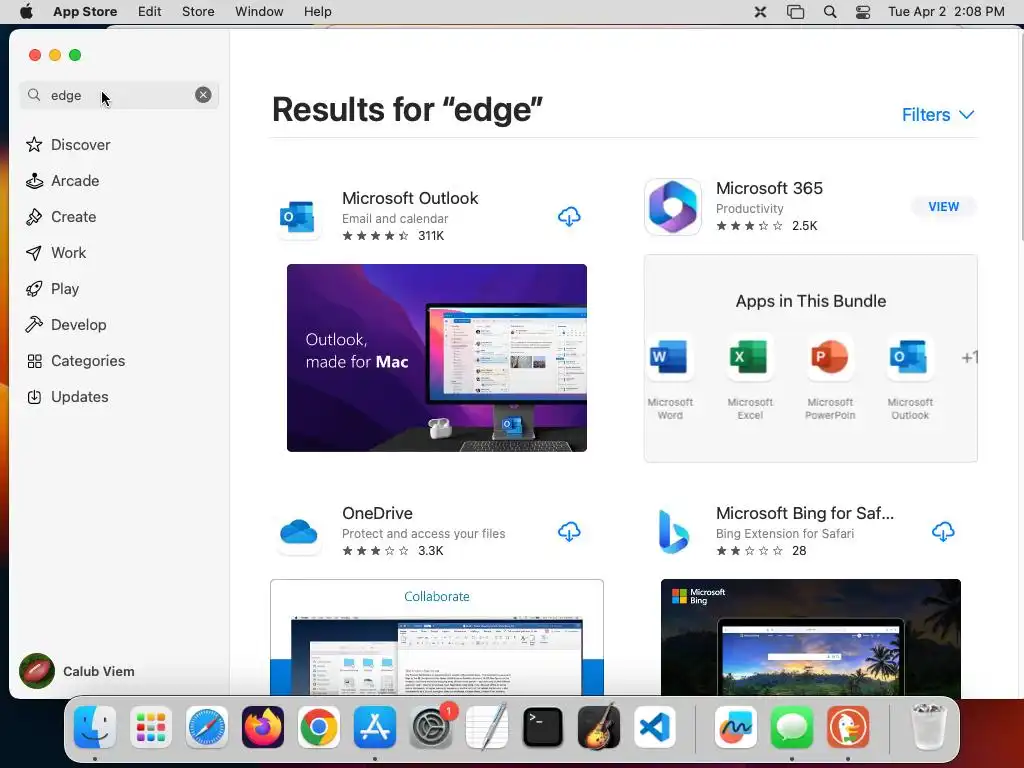Open OneDrive title link
This screenshot has width=1024, height=768.
pos(377,513)
